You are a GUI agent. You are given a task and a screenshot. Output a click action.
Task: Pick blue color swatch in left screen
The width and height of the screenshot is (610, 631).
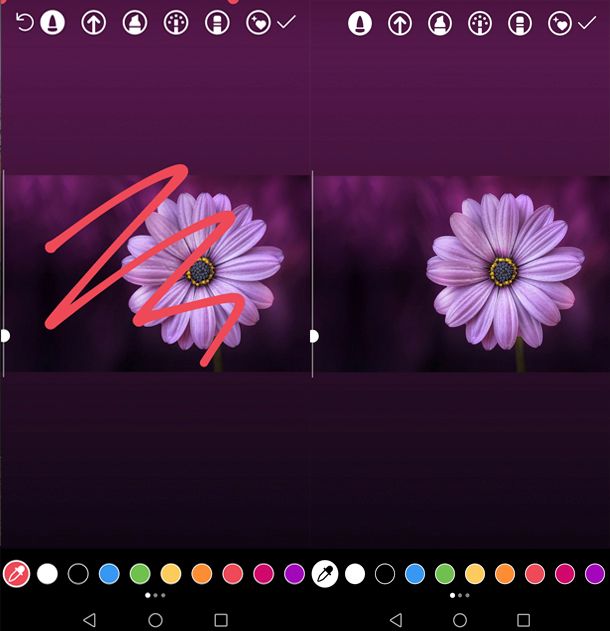point(109,574)
